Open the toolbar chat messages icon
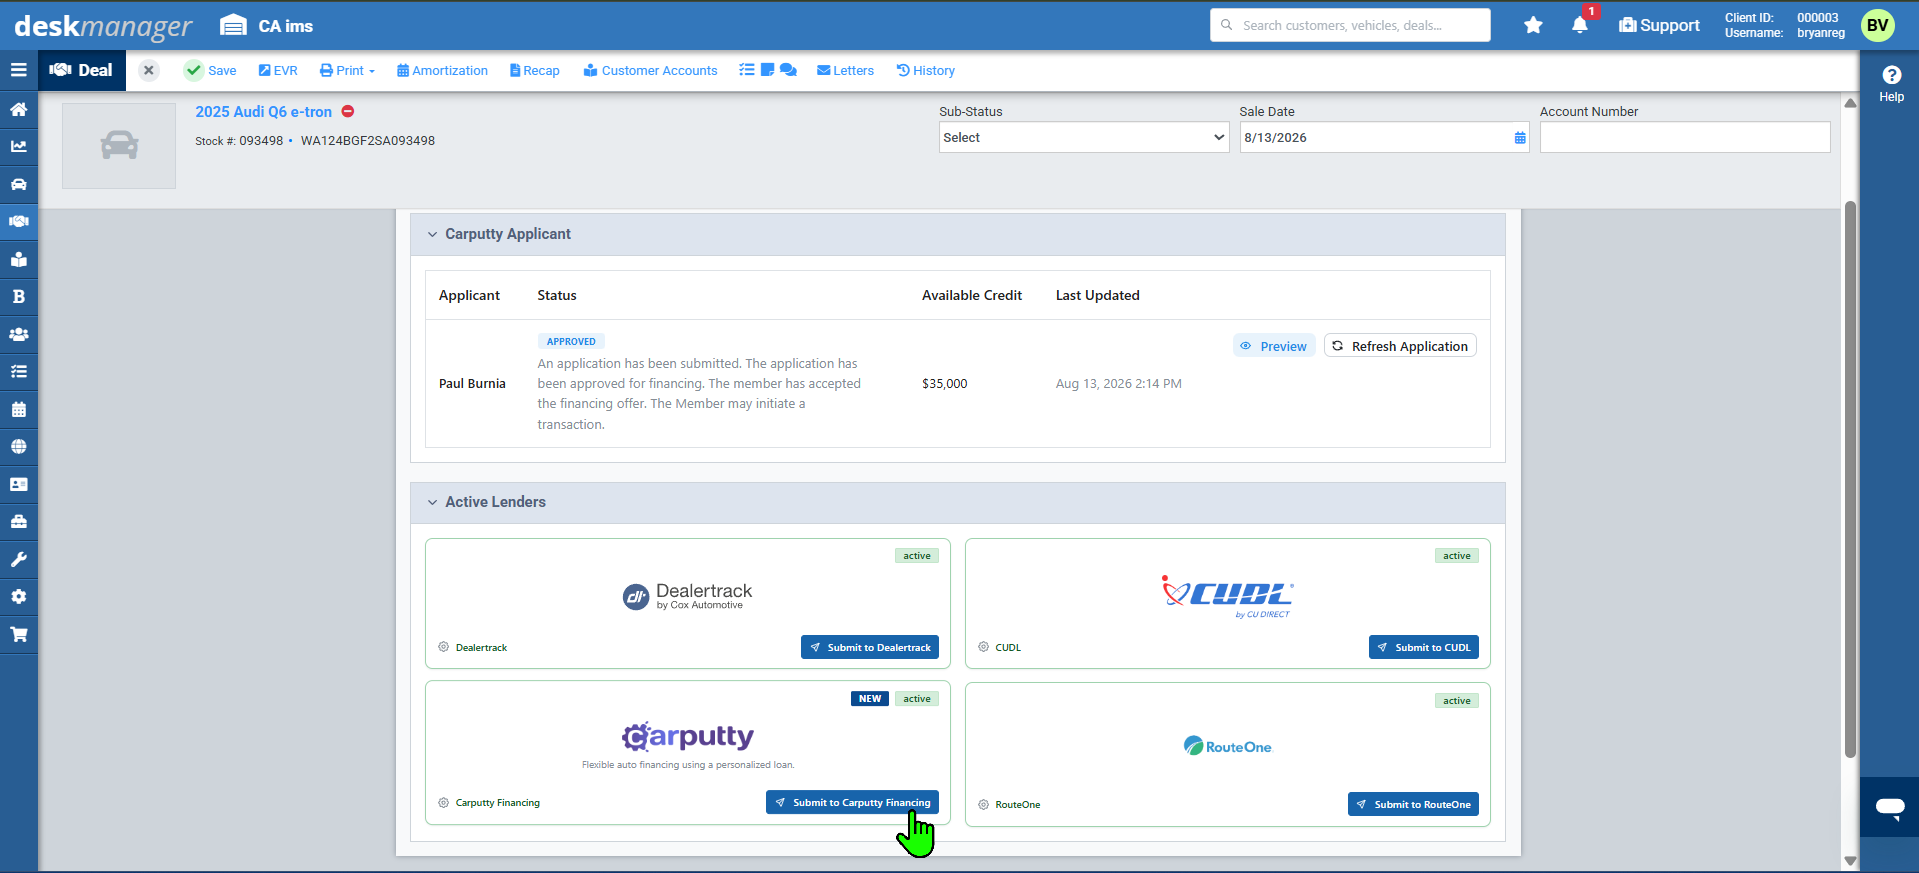 (x=788, y=70)
